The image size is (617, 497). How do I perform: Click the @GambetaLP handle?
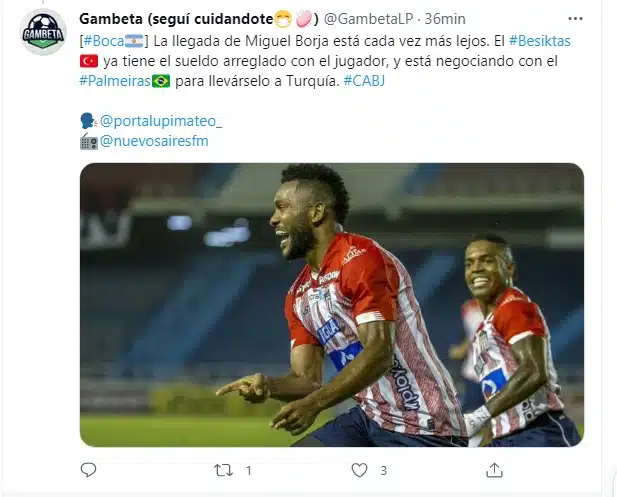pos(368,19)
